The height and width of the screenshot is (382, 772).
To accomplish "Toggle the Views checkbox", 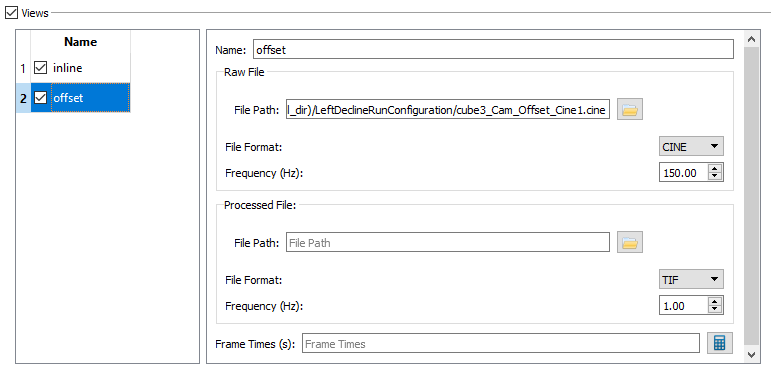I will (x=11, y=12).
